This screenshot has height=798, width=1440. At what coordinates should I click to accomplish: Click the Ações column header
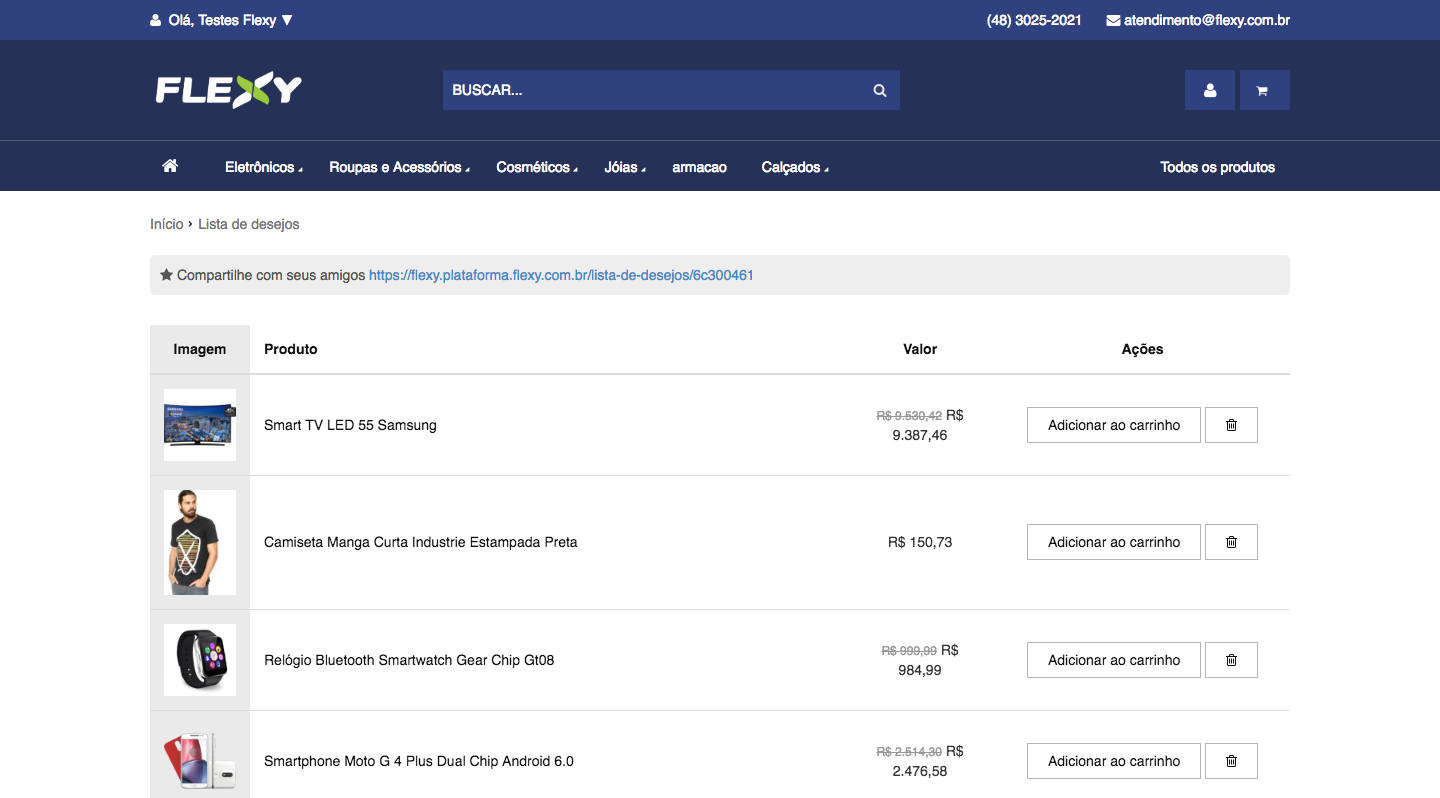(x=1143, y=349)
